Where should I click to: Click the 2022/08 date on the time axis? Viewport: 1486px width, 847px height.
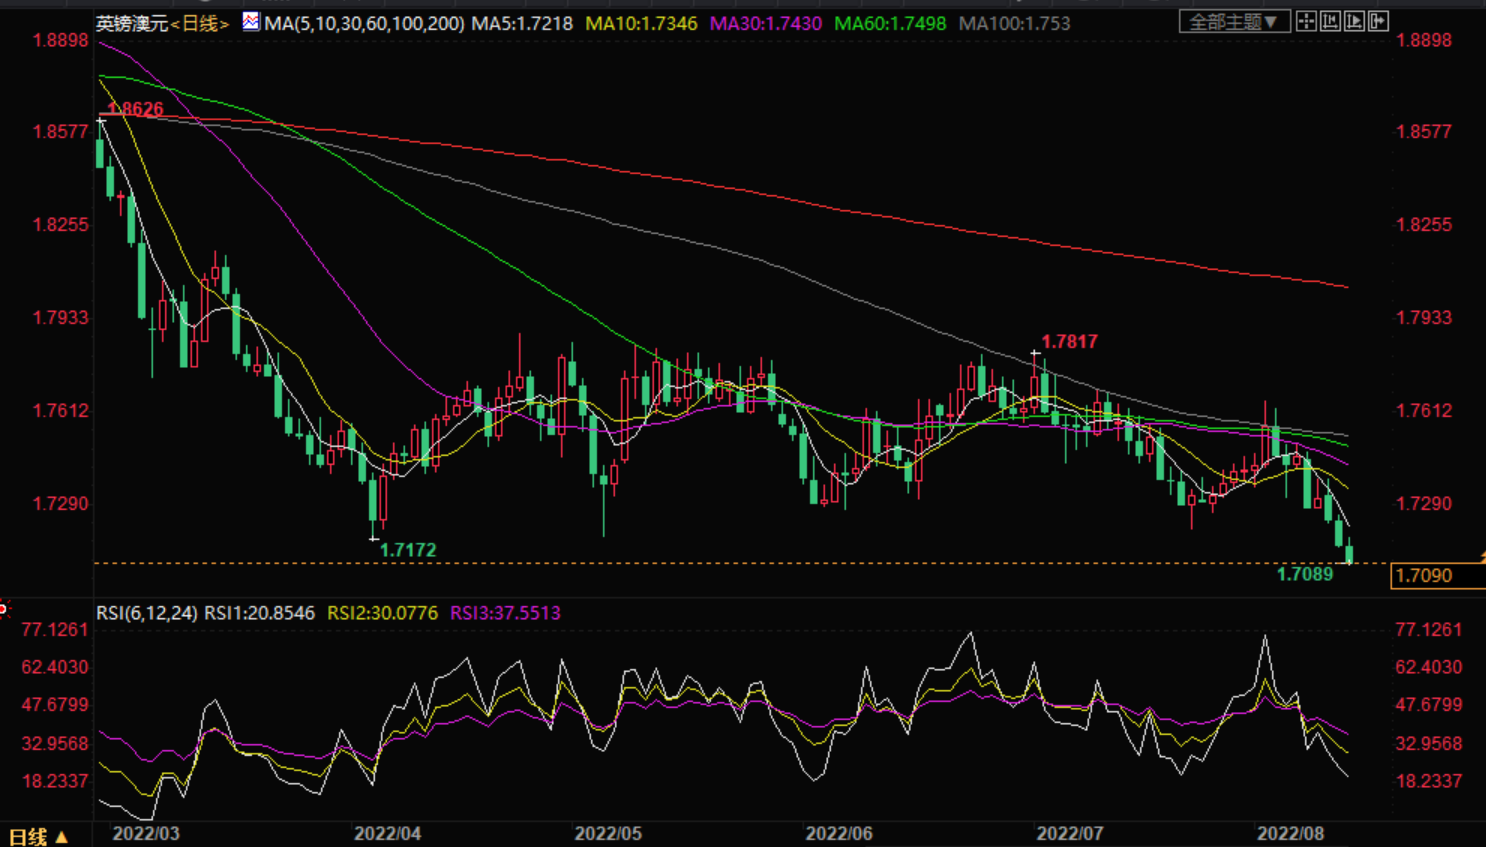[1291, 834]
